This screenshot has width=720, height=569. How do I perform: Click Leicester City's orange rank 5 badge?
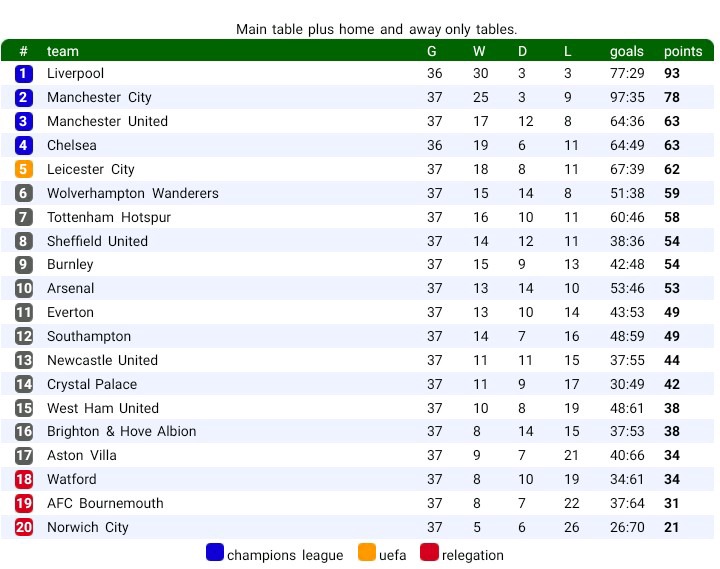coord(24,170)
